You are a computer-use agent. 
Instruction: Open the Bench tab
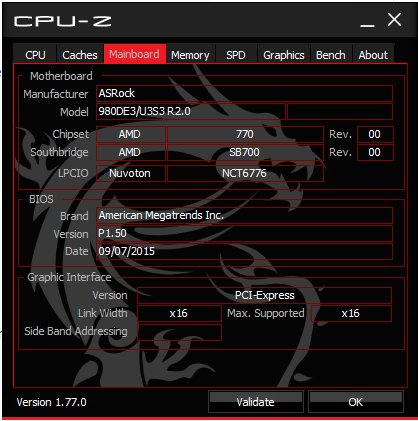(331, 55)
